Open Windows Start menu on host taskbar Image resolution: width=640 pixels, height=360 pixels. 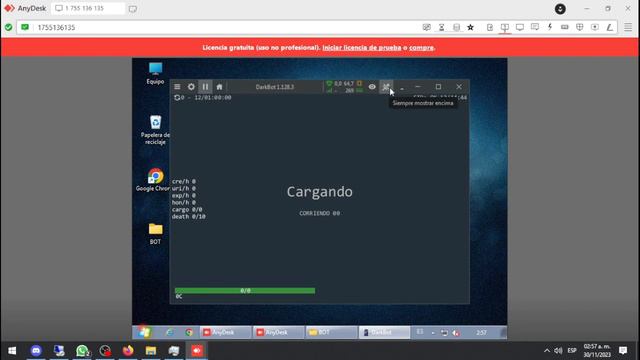click(12, 351)
